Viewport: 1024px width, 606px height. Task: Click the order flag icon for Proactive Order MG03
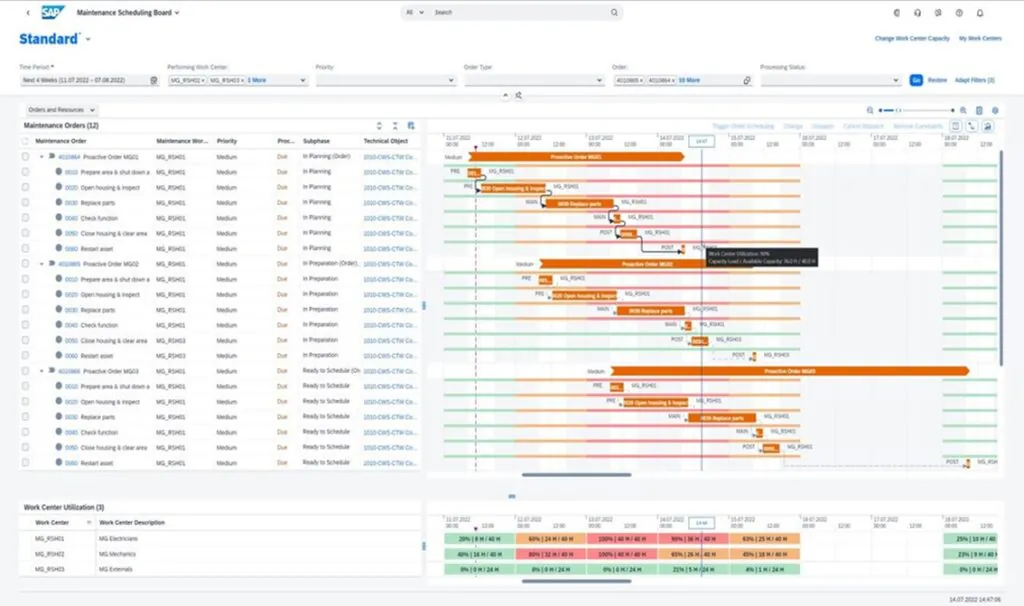(x=52, y=371)
